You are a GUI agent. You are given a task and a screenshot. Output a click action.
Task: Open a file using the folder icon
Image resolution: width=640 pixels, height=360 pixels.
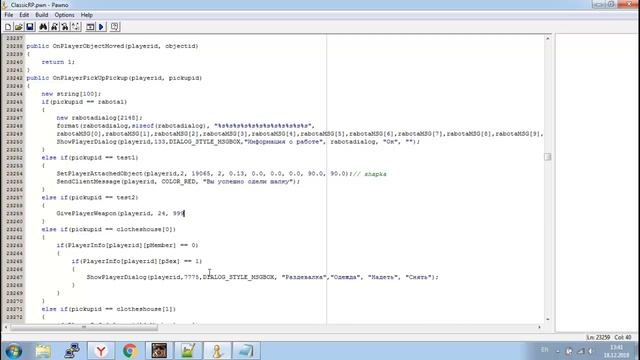click(x=19, y=27)
